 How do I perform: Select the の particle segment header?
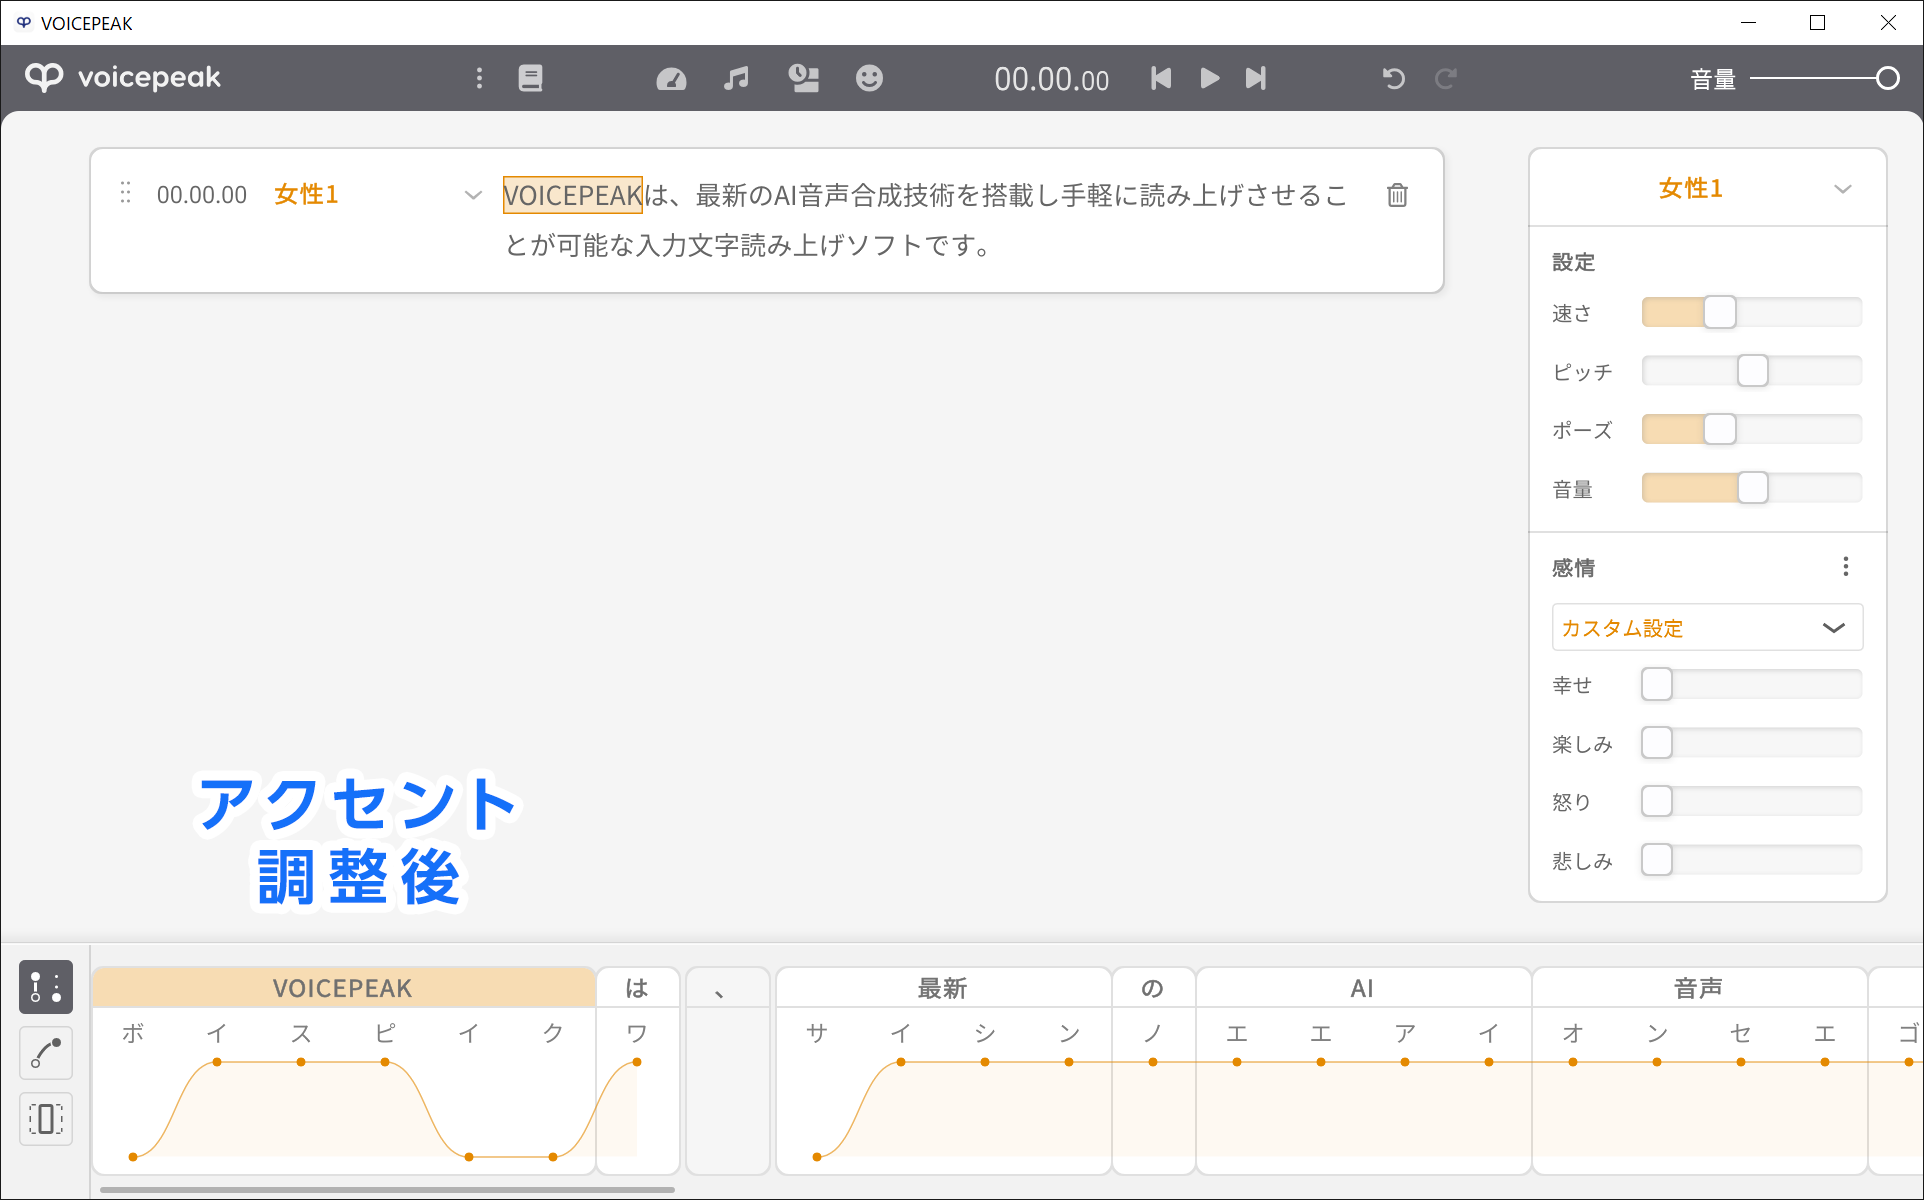coord(1153,988)
